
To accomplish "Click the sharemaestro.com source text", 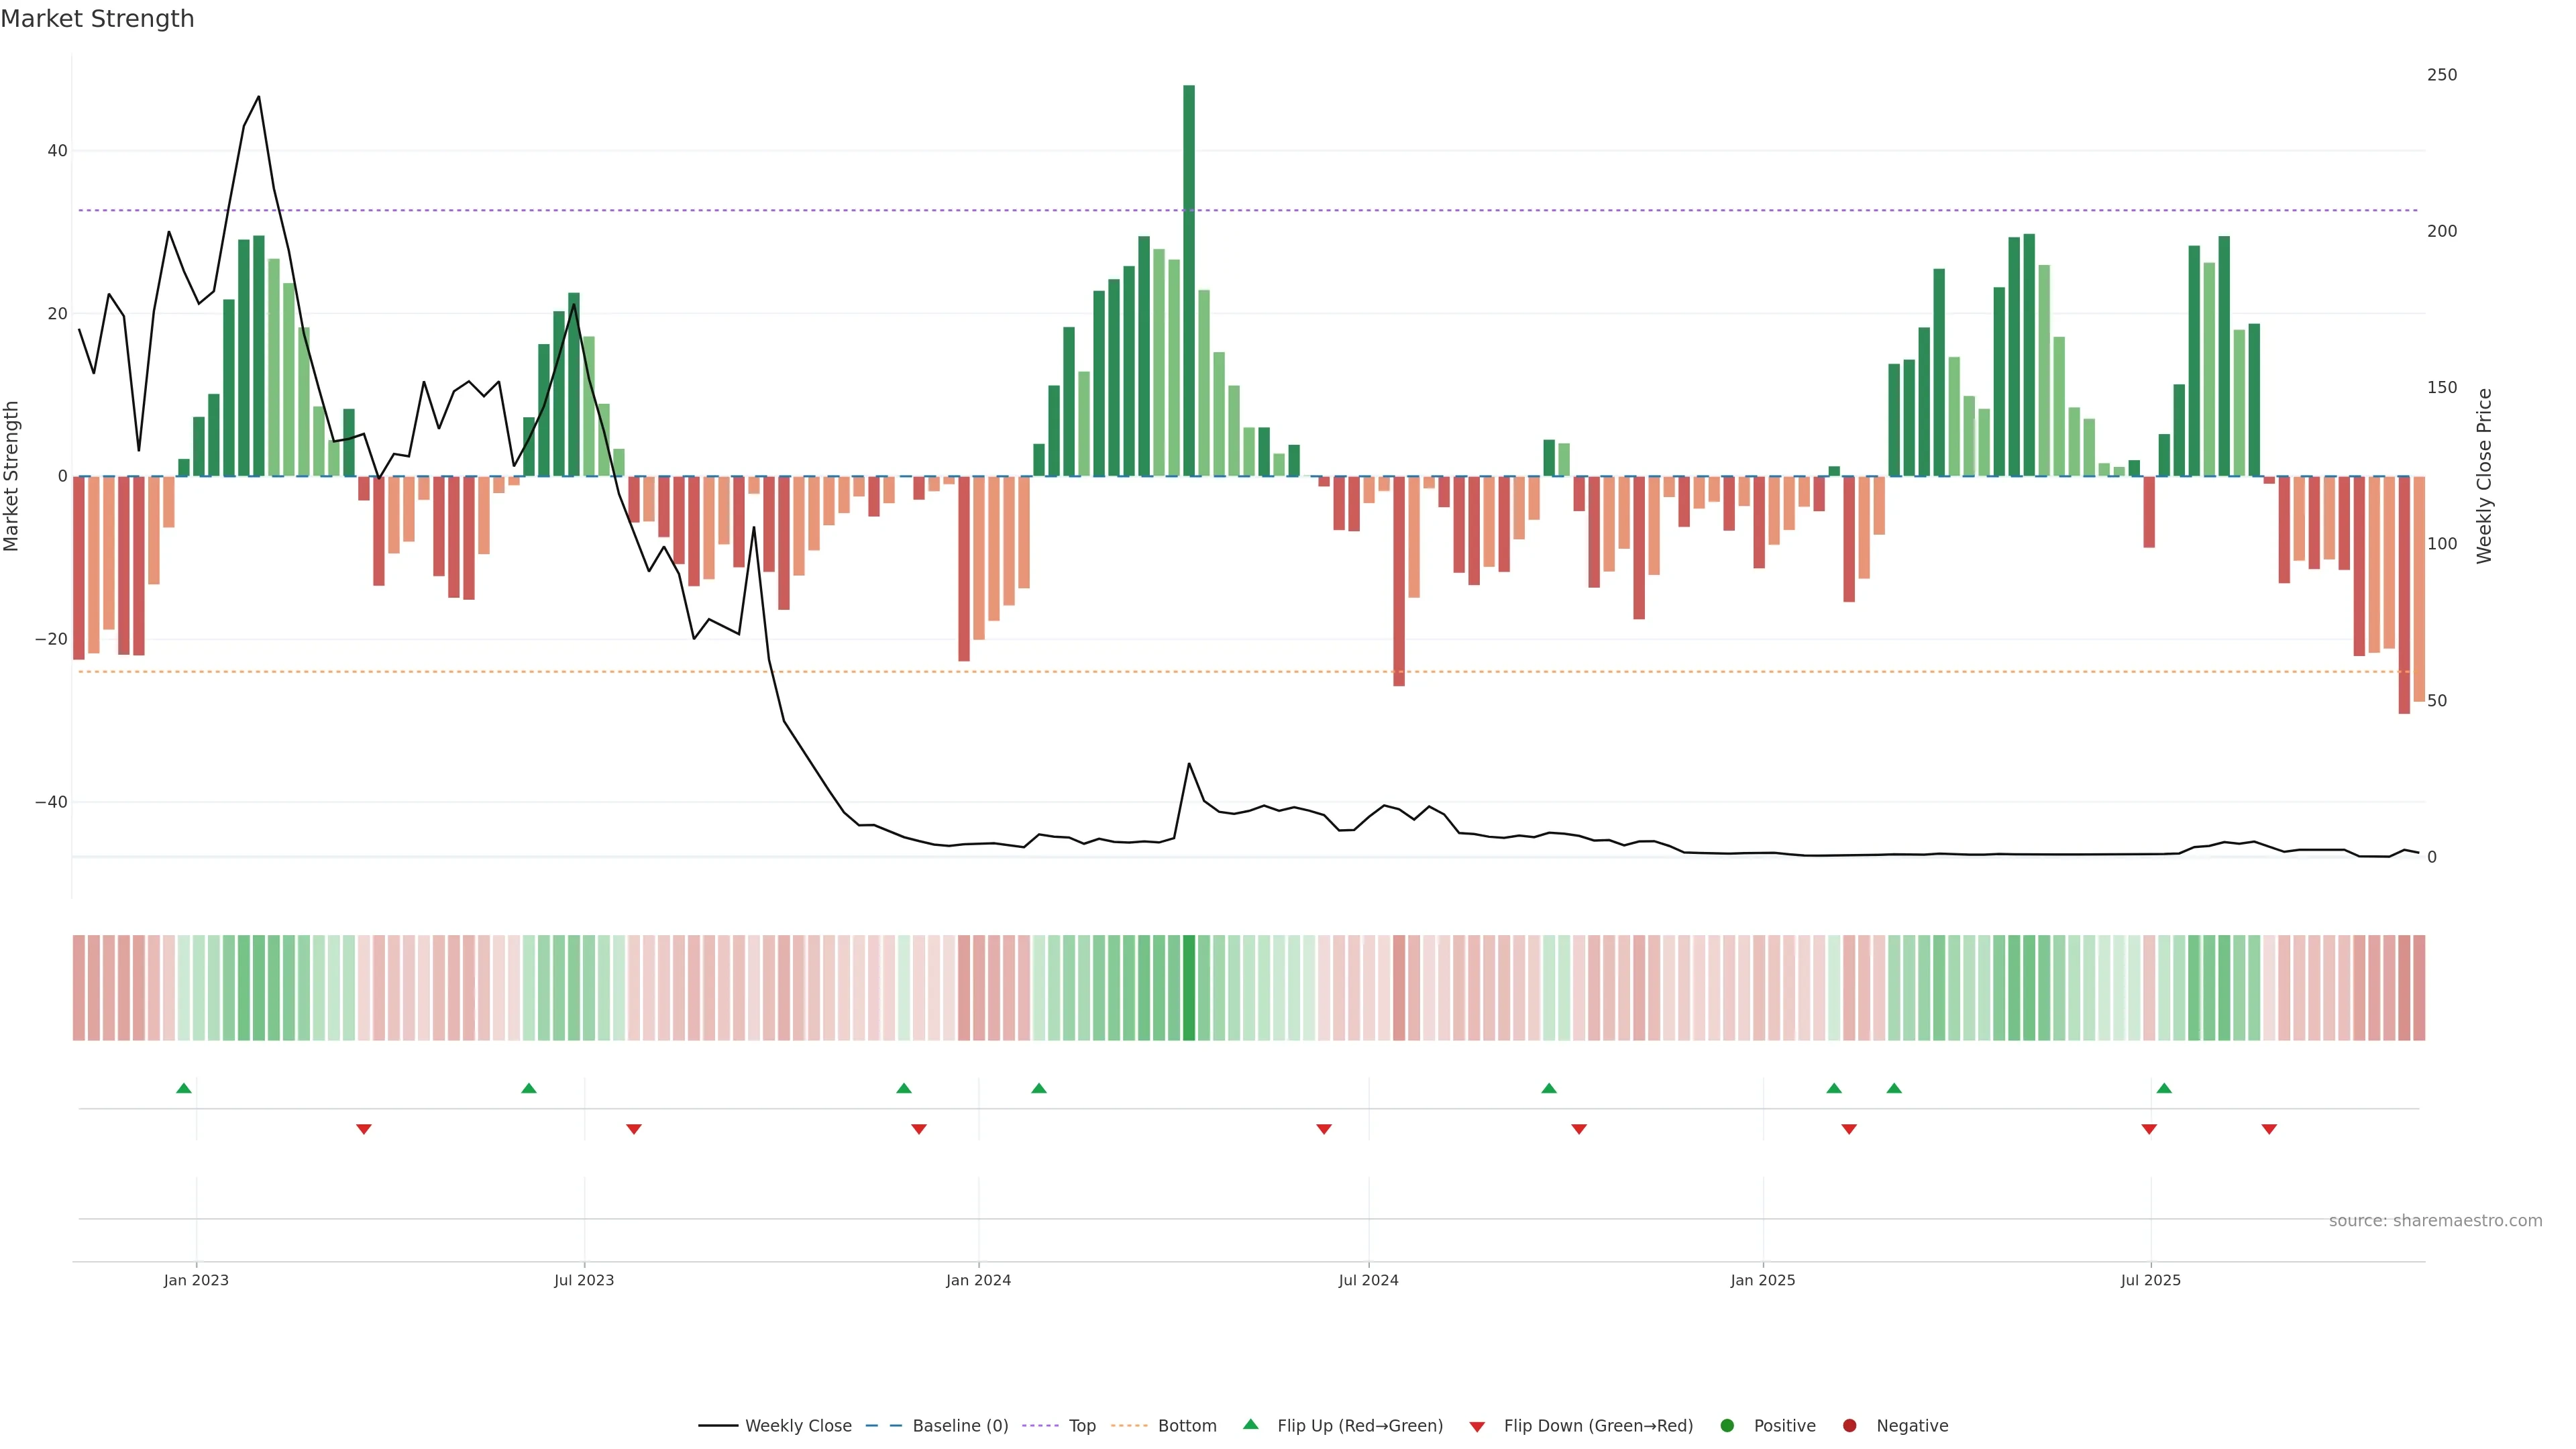I will pos(2435,1221).
